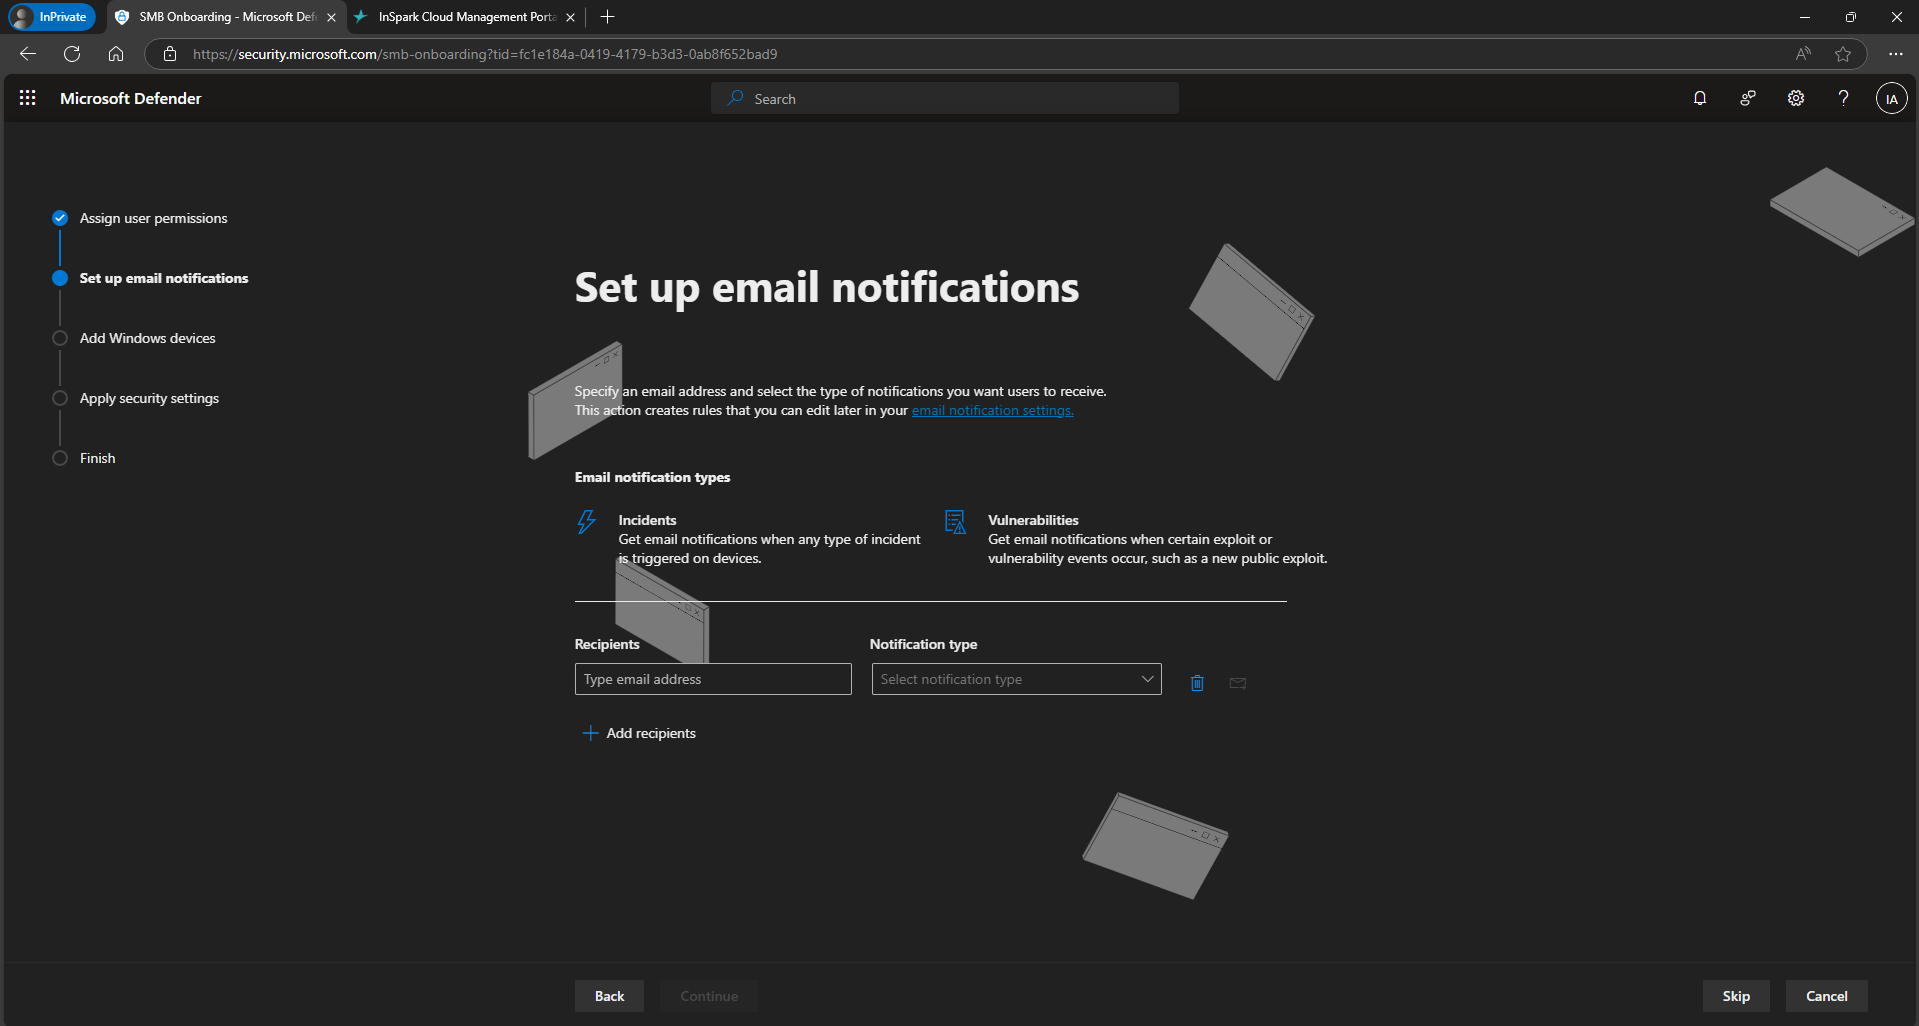This screenshot has height=1026, width=1919.
Task: Focus the Type email address field
Action: pyautogui.click(x=713, y=679)
